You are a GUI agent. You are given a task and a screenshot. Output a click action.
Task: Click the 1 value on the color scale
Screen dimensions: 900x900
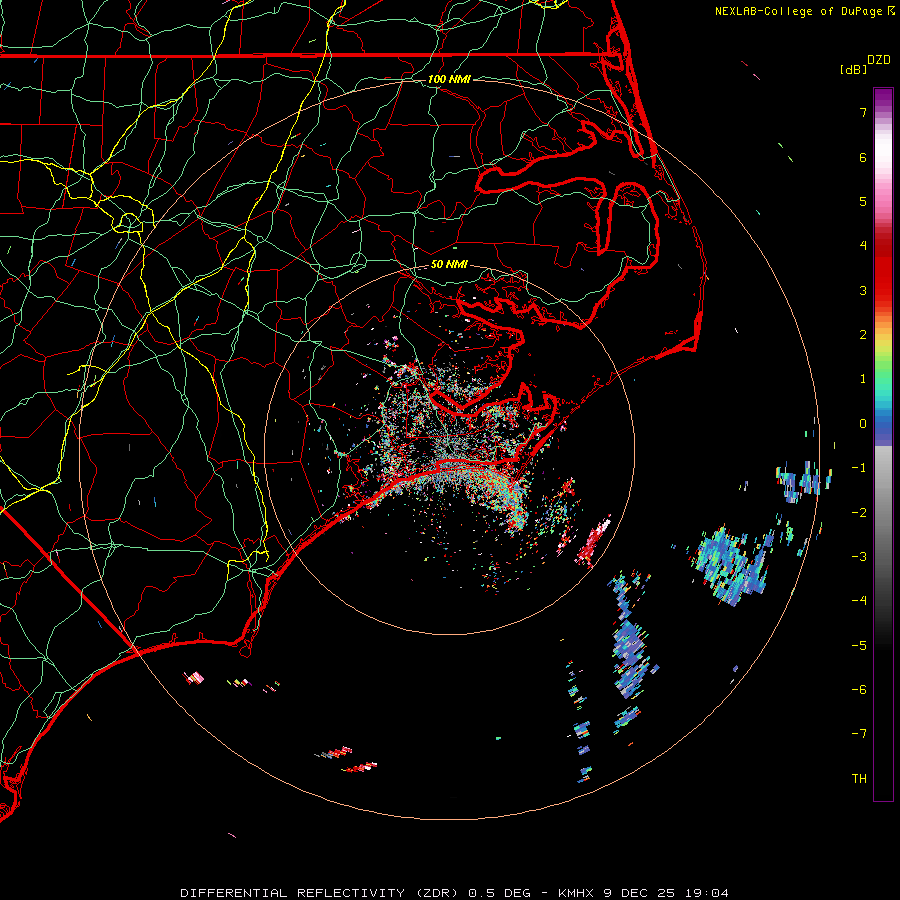(x=863, y=379)
